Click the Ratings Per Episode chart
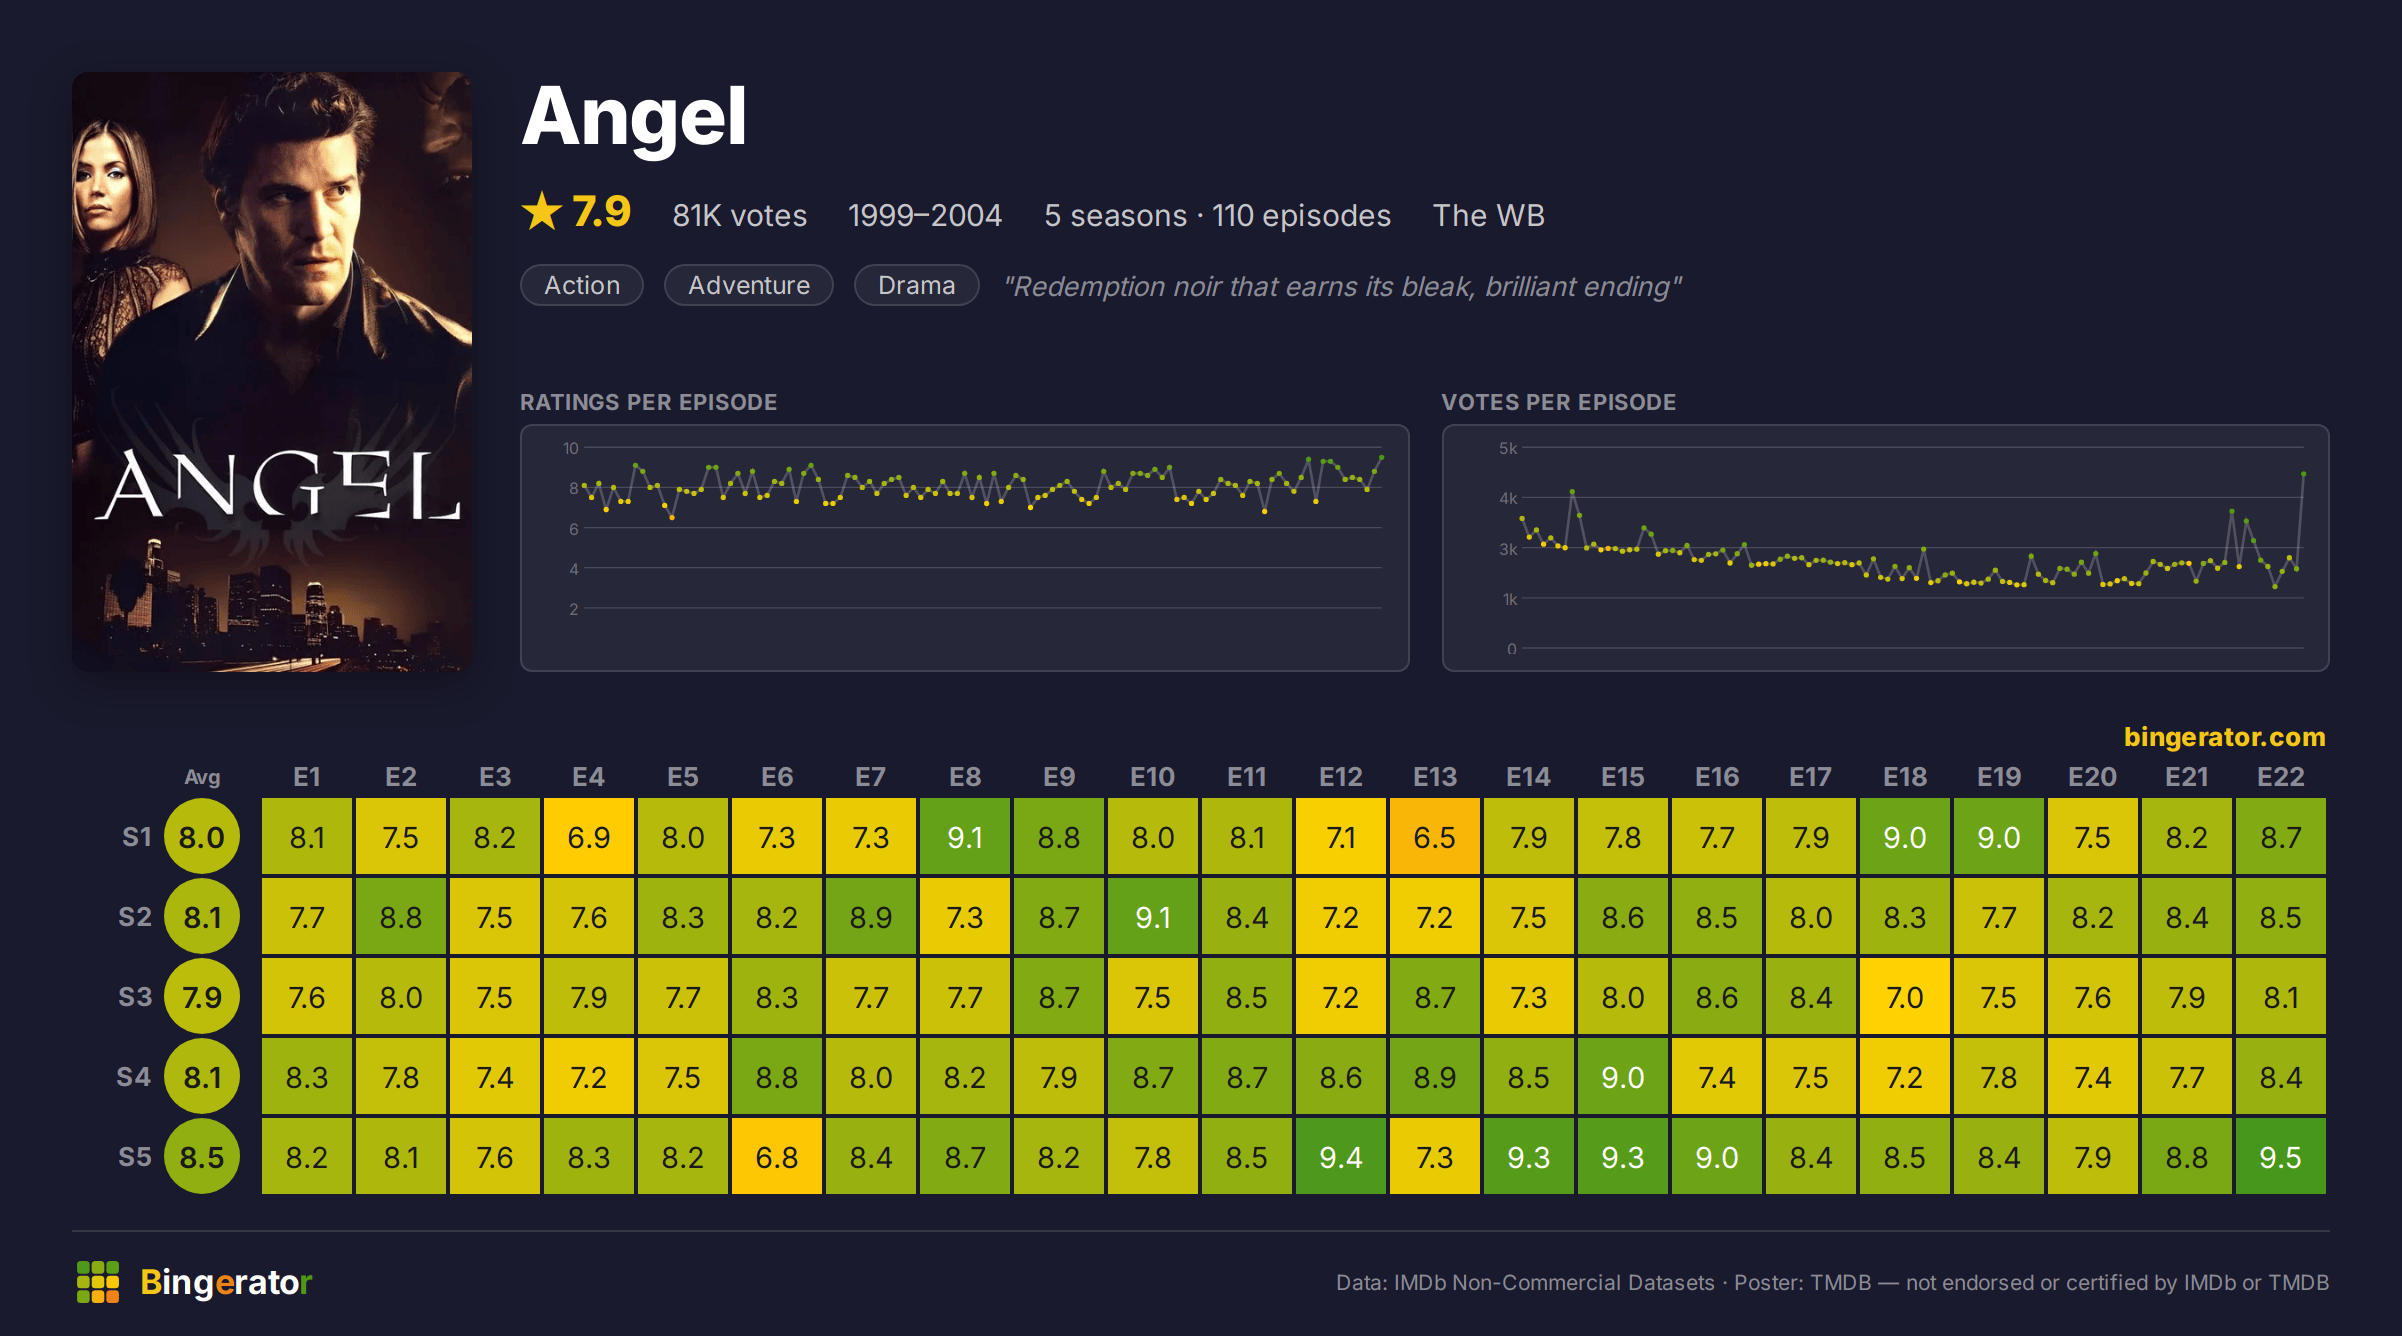This screenshot has width=2402, height=1336. 965,548
